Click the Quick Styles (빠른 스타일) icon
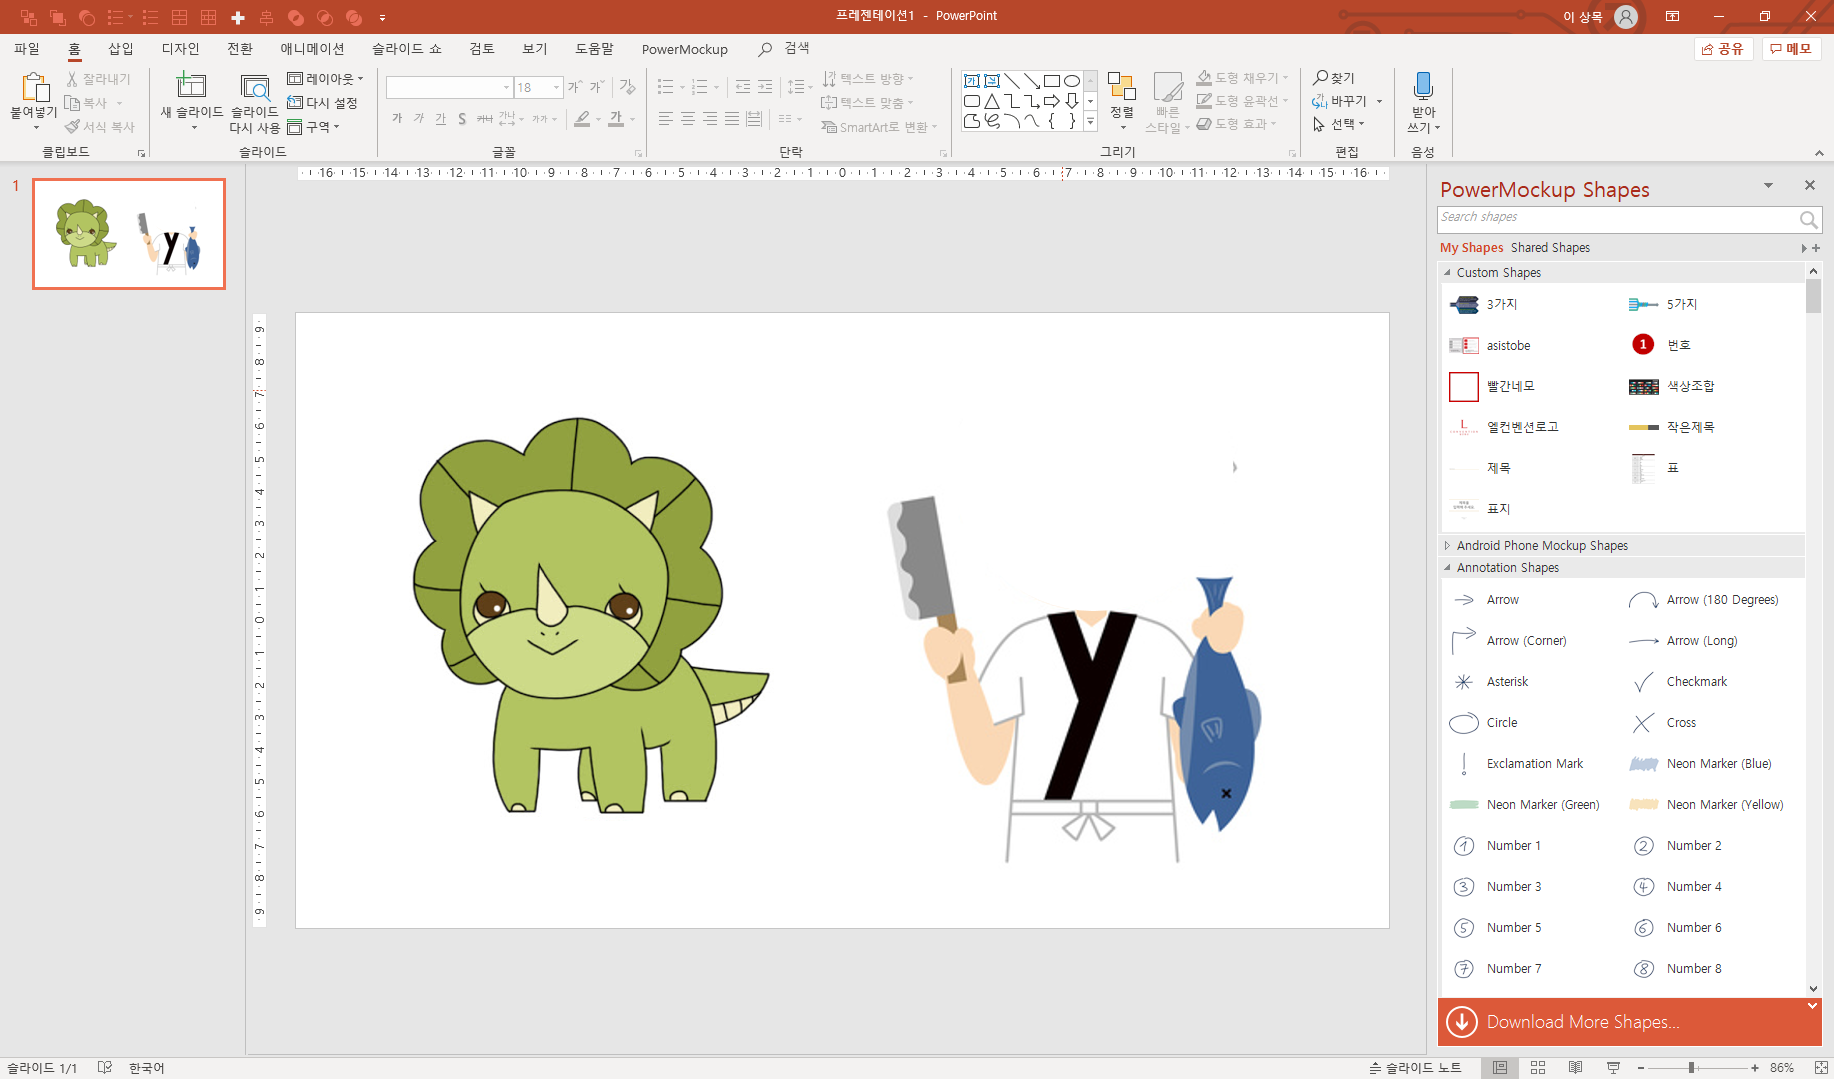Screen dimensions: 1834x1080 1167,87
